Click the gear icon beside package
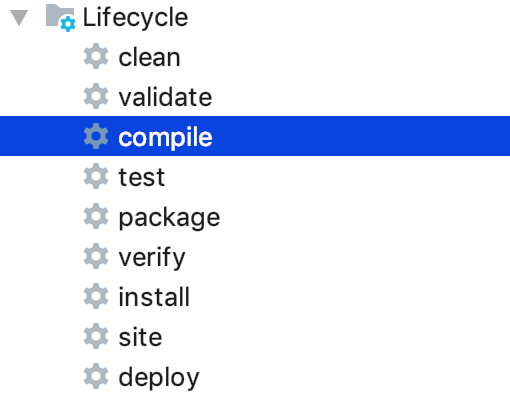This screenshot has width=510, height=396. tap(96, 216)
